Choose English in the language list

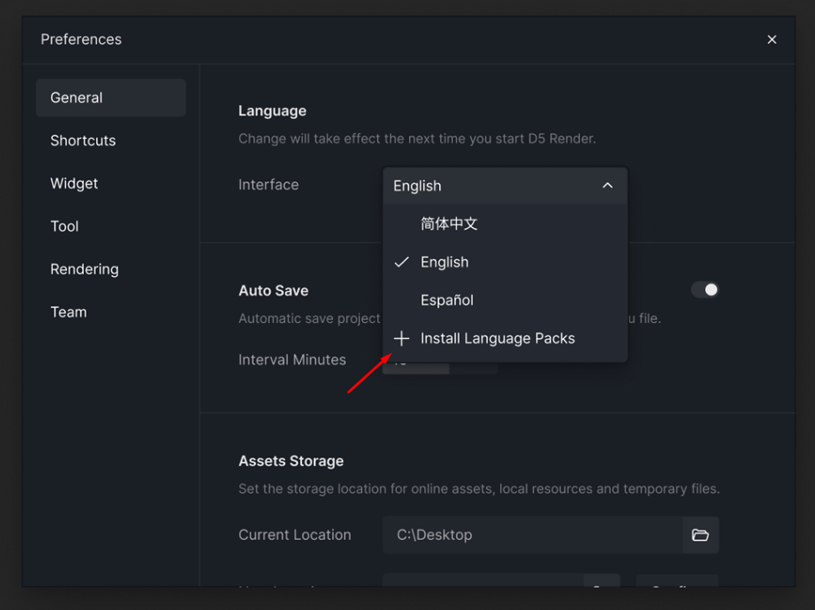pos(505,262)
